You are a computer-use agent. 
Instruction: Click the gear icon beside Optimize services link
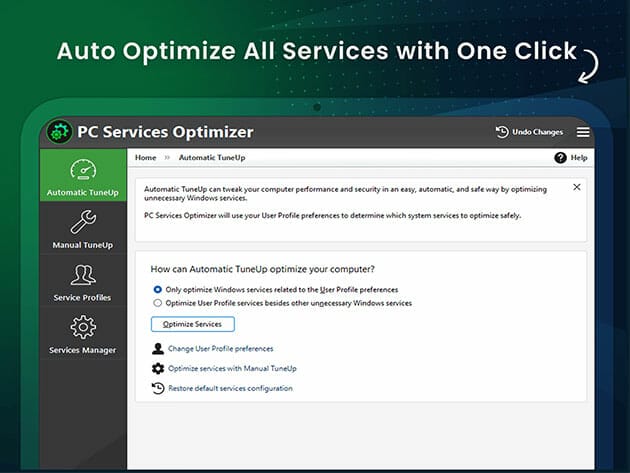tap(157, 368)
